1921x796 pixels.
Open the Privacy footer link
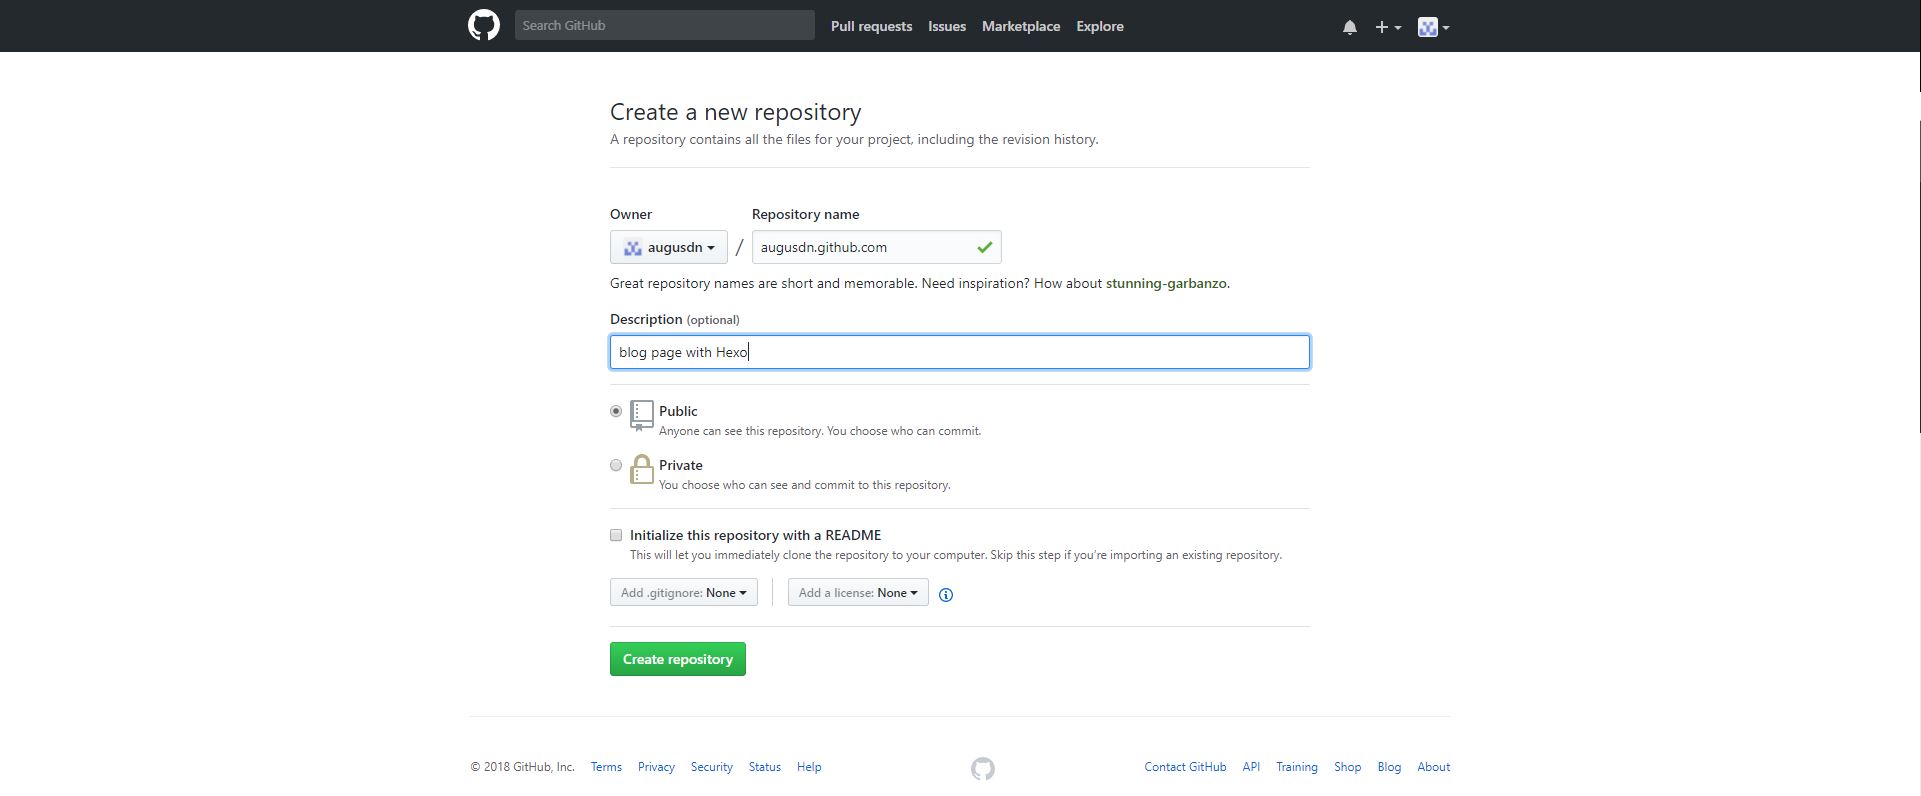pos(656,767)
